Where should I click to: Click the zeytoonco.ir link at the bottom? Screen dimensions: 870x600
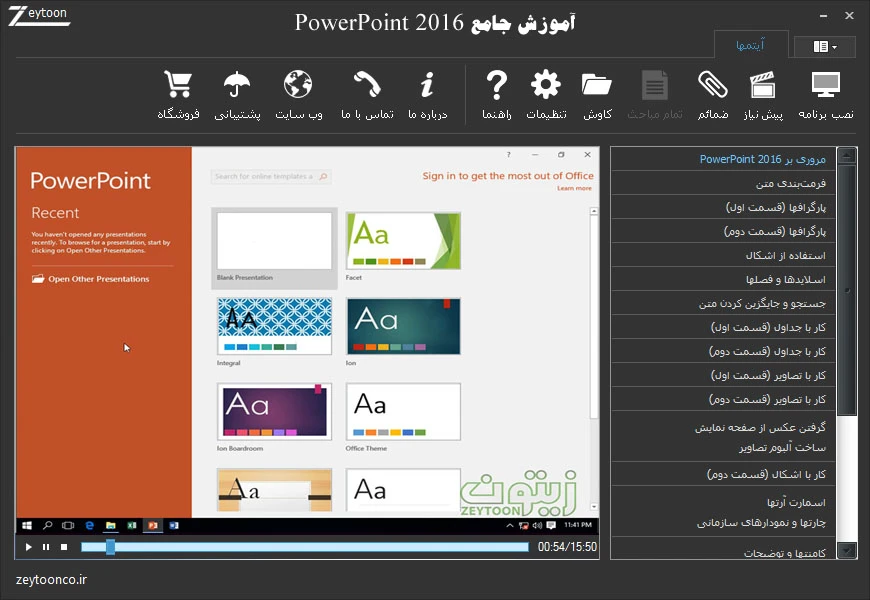pyautogui.click(x=52, y=579)
